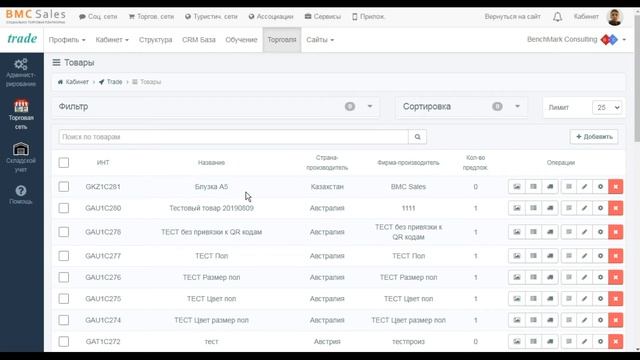Toggle the Товары hamburger menu icon

tap(56, 62)
